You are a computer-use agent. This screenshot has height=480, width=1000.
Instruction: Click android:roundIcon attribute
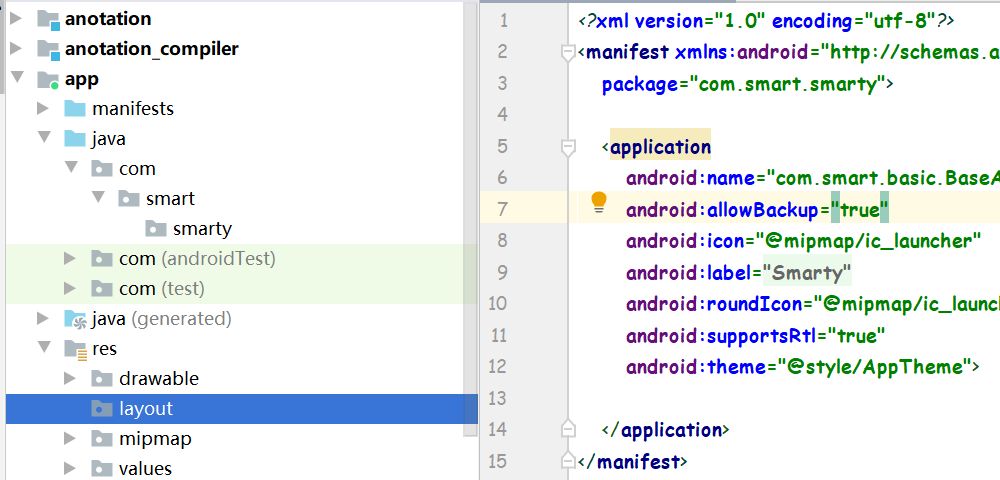pyautogui.click(x=714, y=304)
